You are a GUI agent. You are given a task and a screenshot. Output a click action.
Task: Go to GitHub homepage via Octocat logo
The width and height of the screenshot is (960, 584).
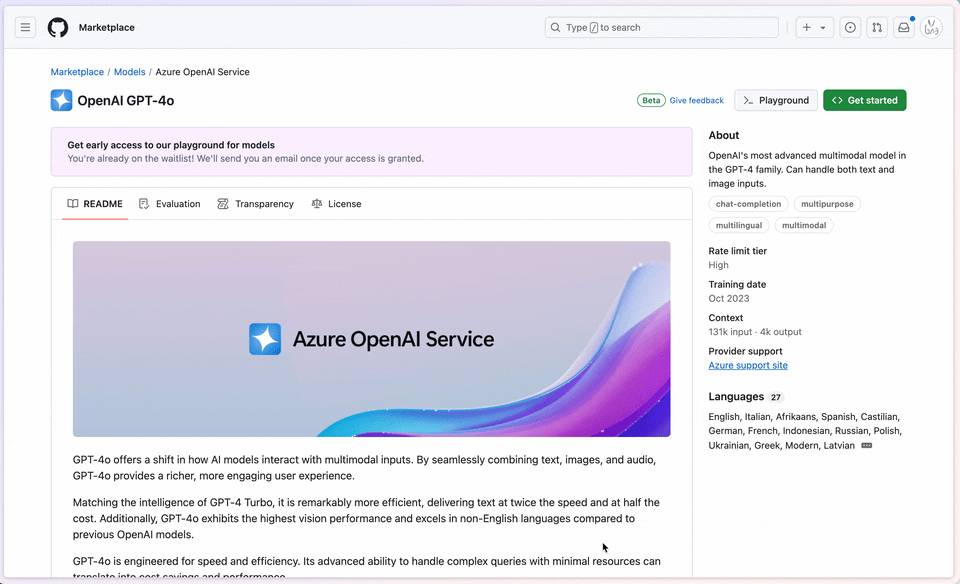(58, 28)
